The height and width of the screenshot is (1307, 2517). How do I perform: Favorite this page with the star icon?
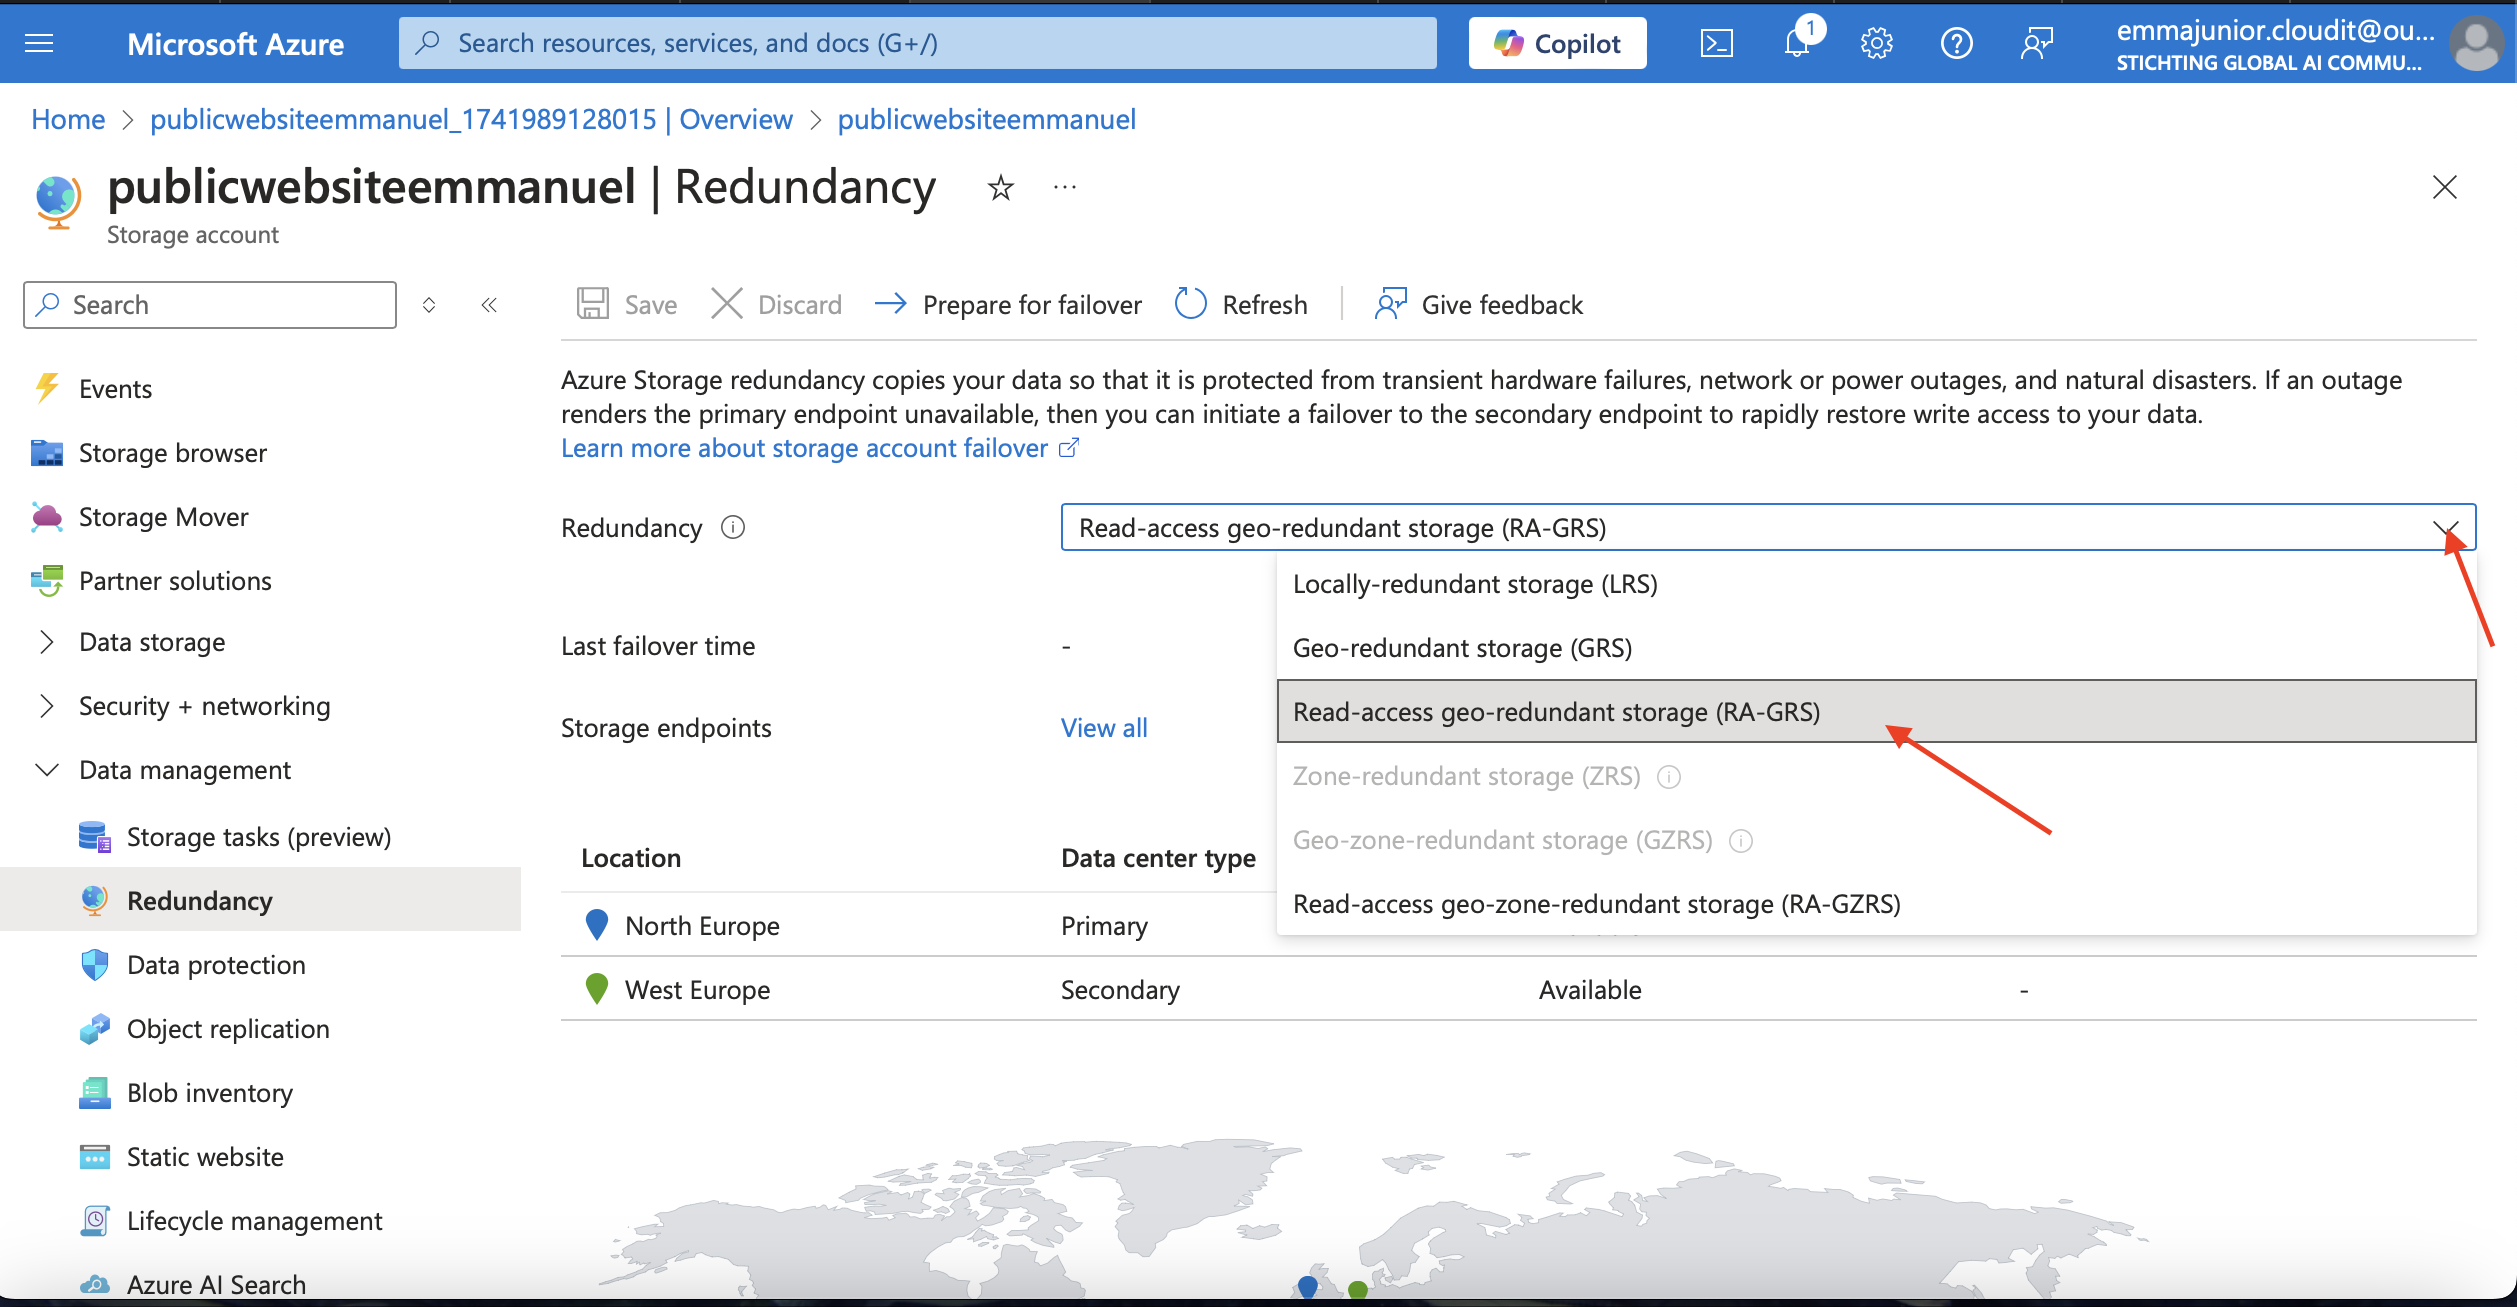(x=1000, y=187)
